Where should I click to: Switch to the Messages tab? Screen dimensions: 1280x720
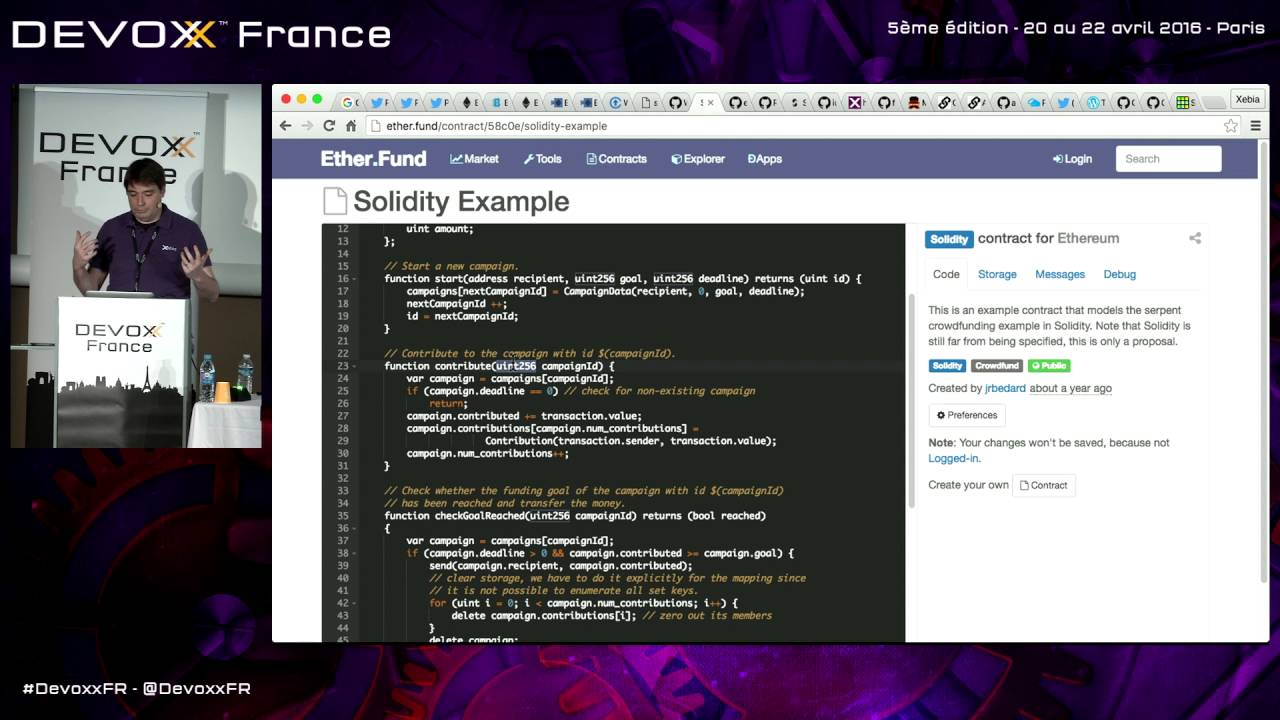click(x=1060, y=274)
